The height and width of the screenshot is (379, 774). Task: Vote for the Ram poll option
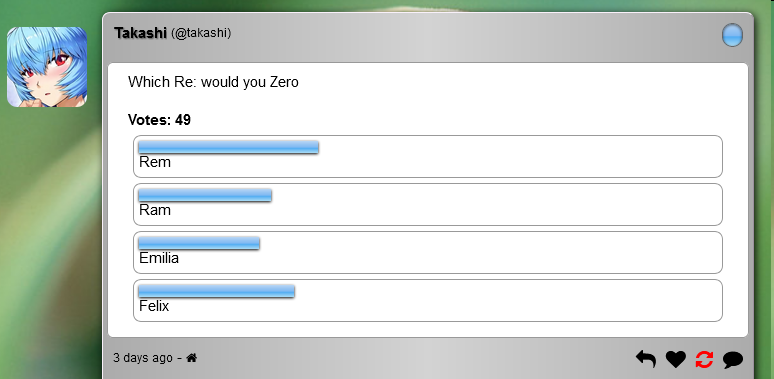427,204
